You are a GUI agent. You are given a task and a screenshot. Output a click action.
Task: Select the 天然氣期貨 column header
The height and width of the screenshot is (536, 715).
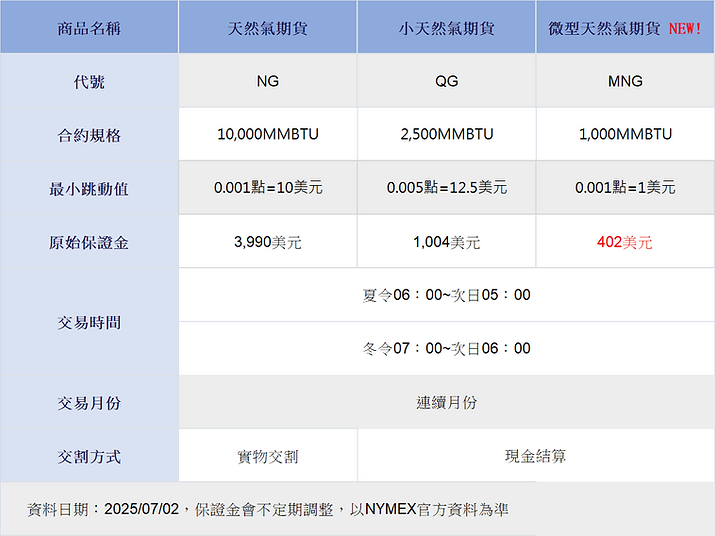[267, 28]
